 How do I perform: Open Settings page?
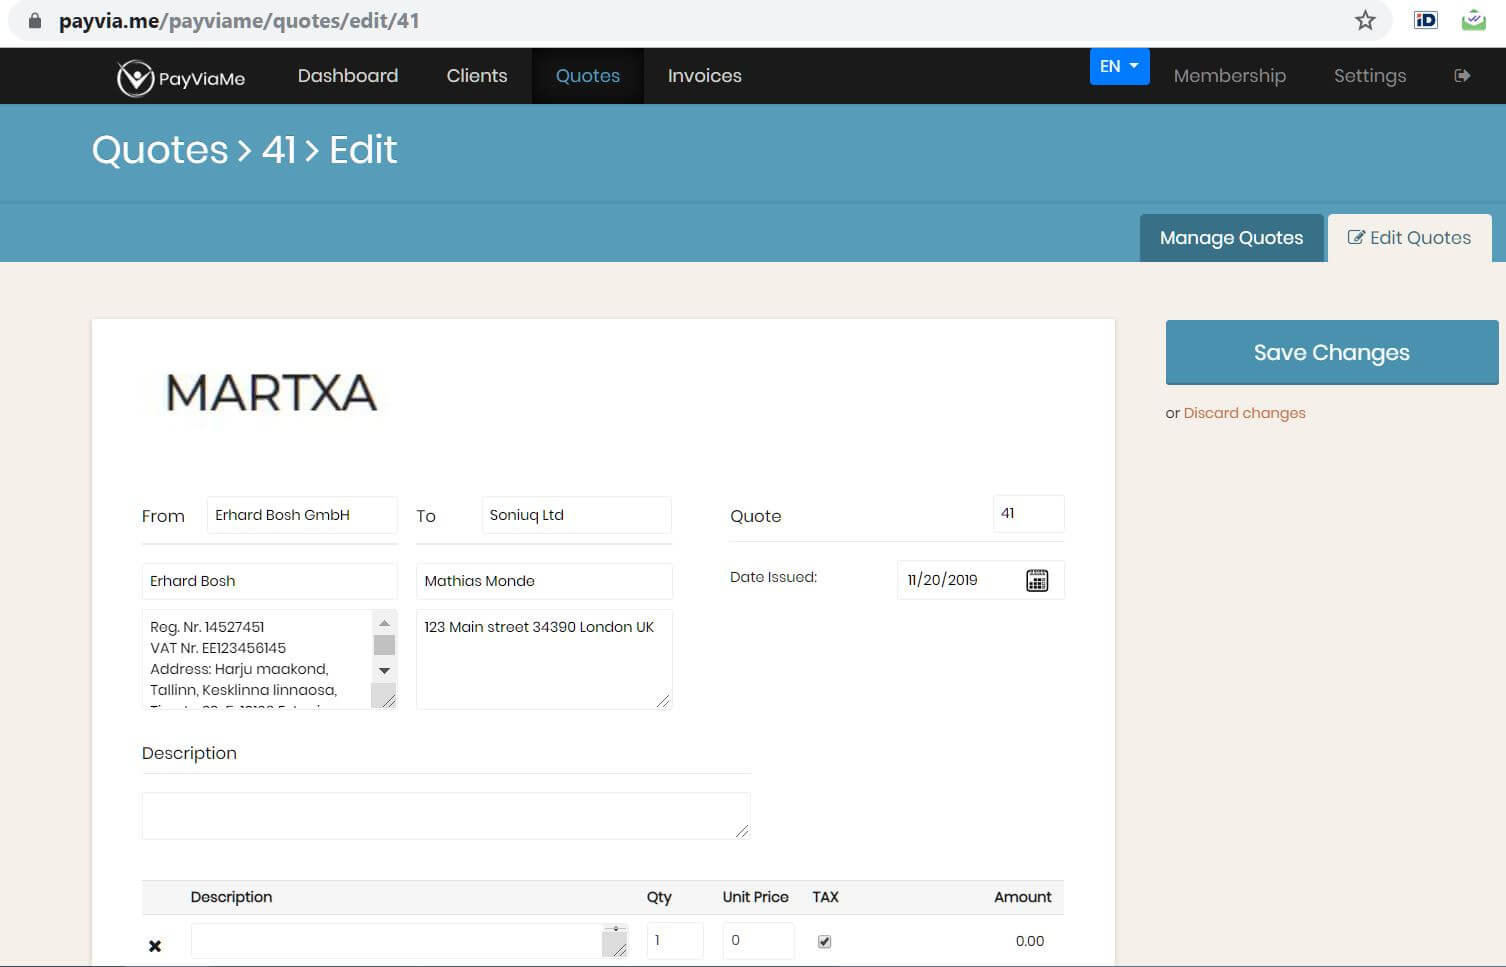tap(1370, 76)
